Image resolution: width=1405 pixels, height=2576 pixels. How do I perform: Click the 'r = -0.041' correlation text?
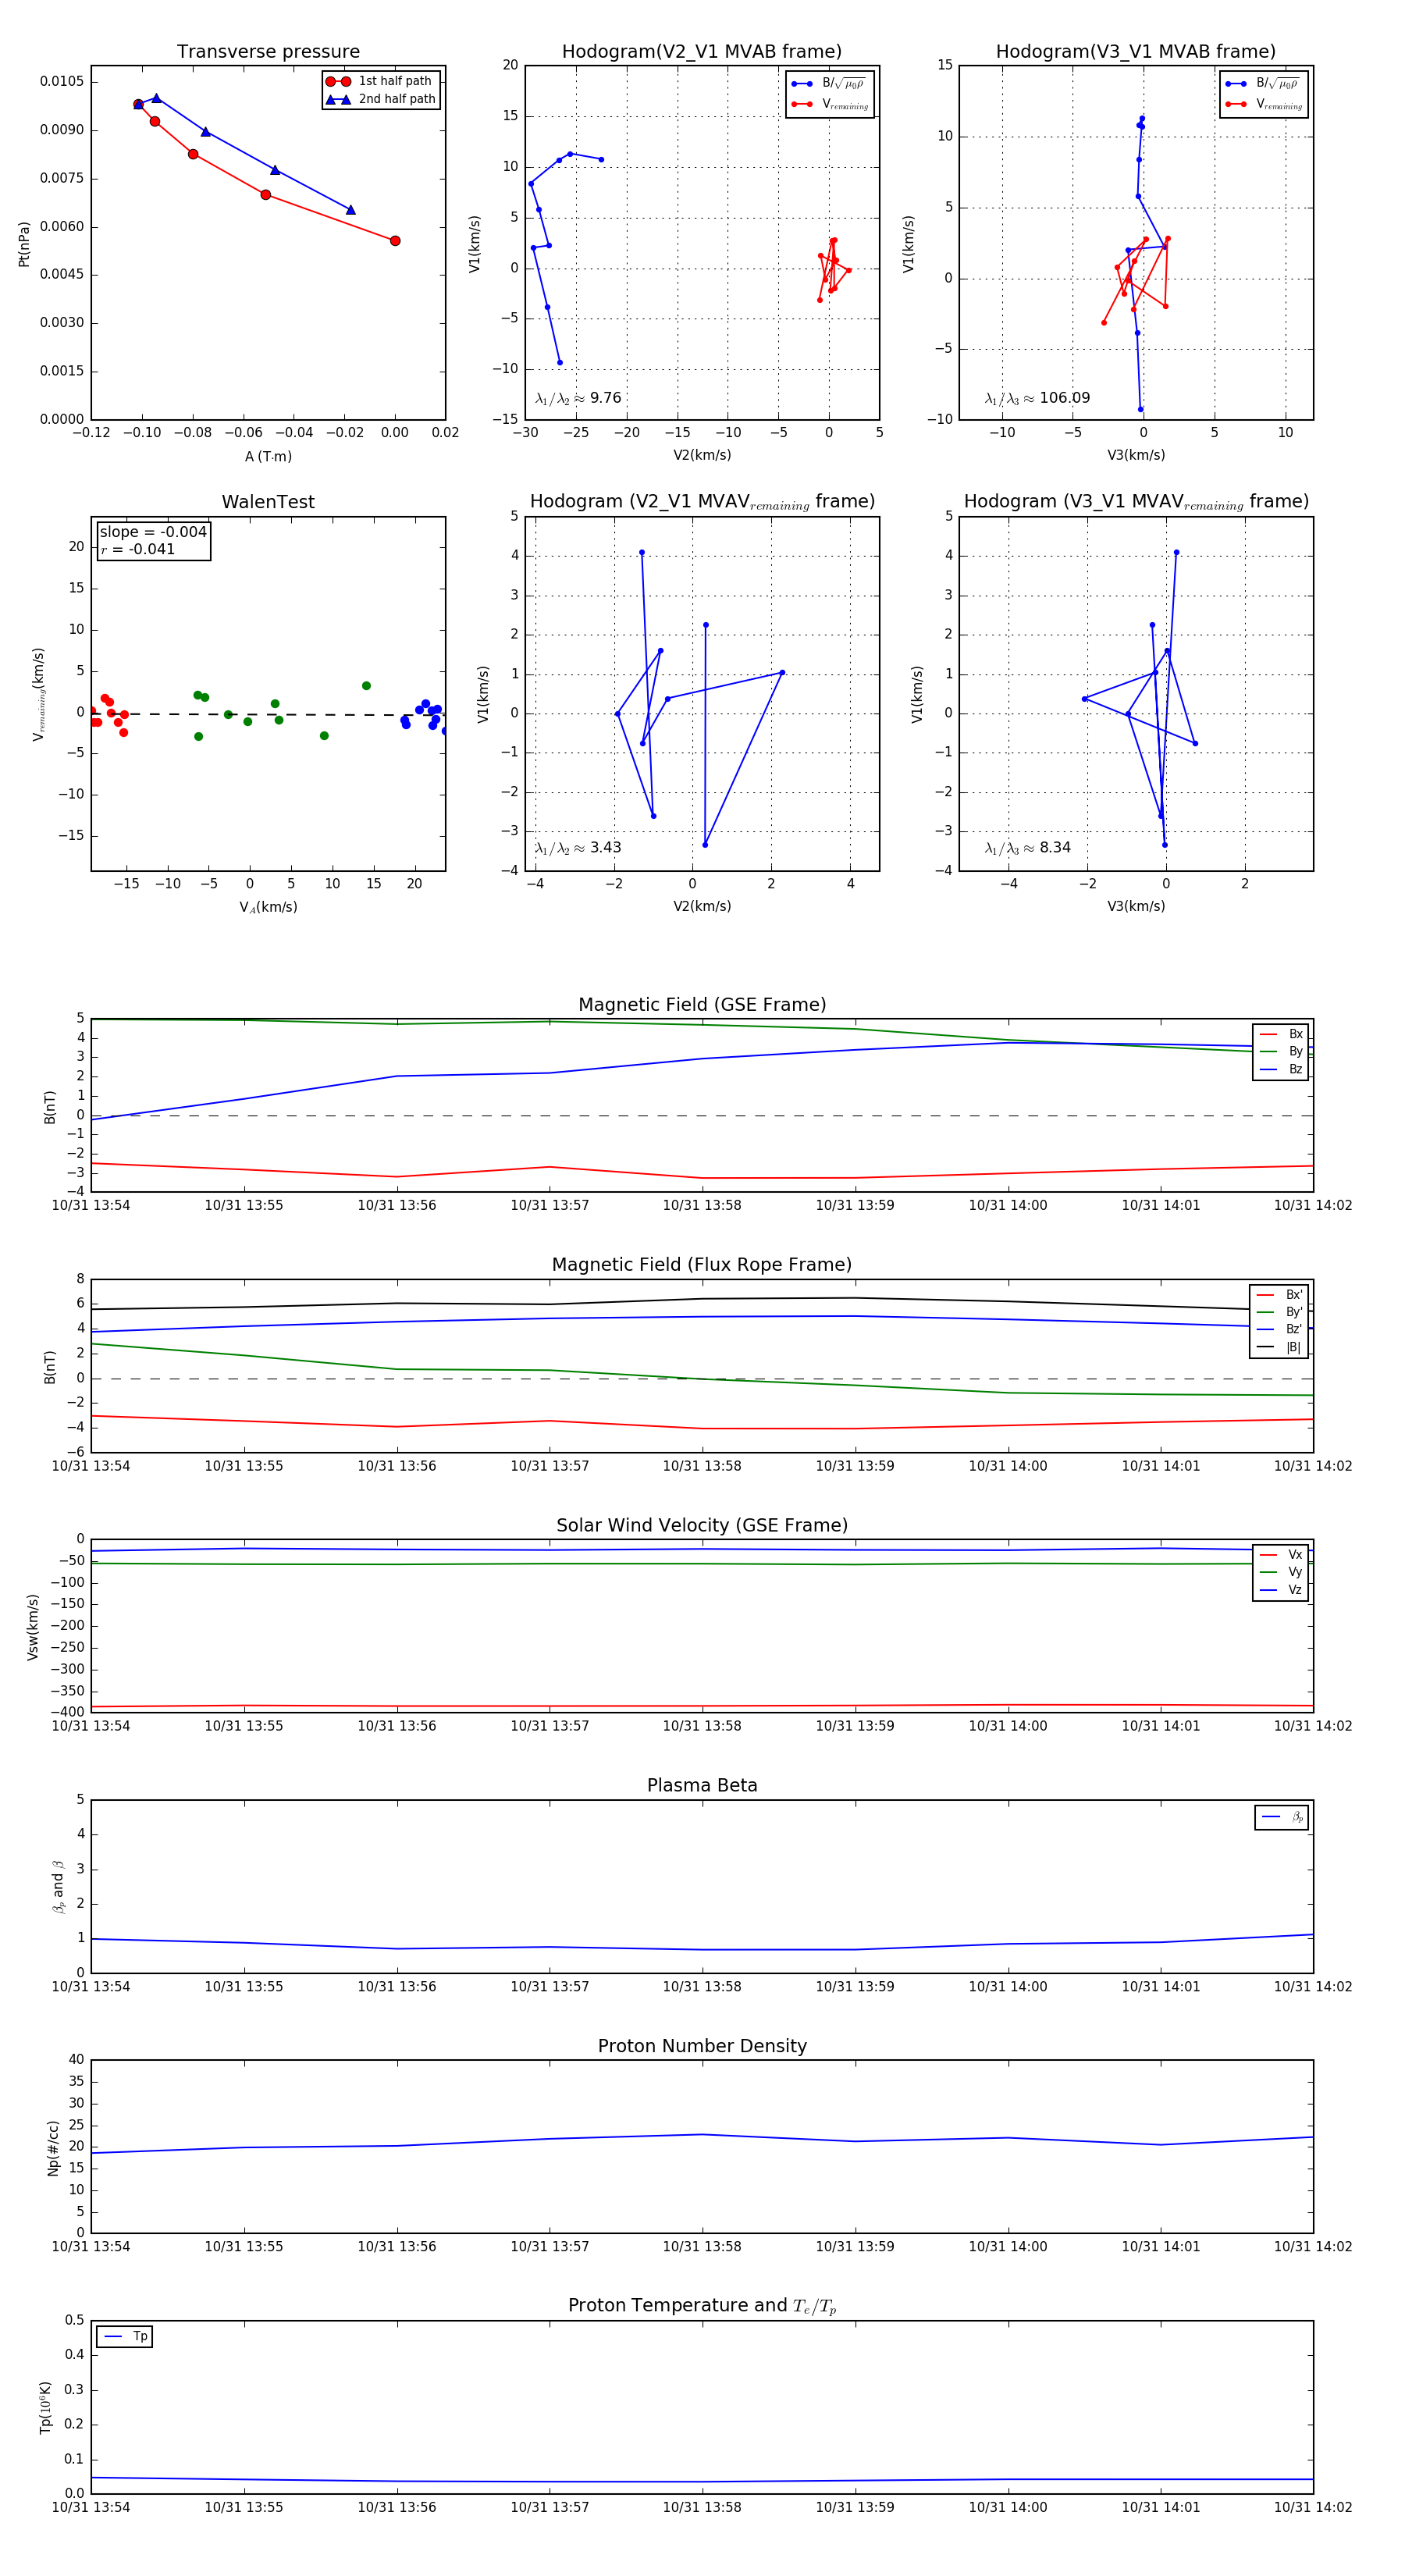click(138, 549)
